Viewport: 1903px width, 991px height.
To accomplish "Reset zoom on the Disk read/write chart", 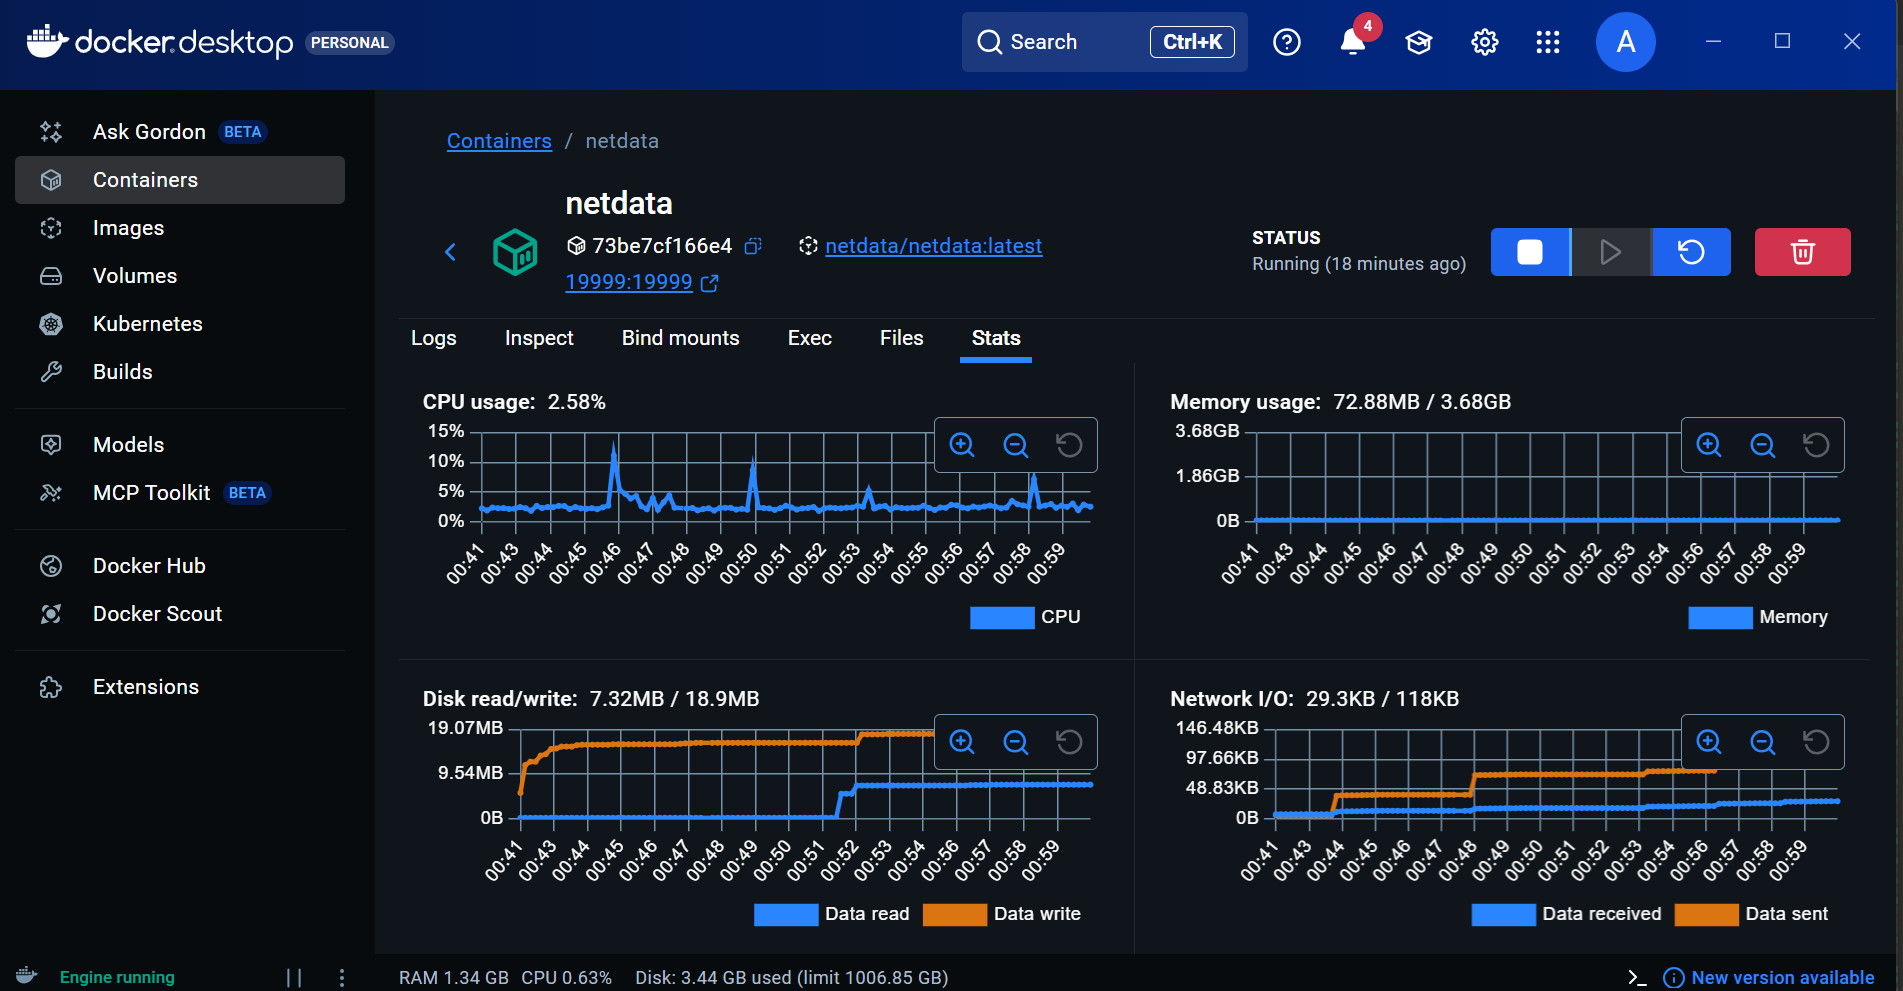I will (1069, 742).
